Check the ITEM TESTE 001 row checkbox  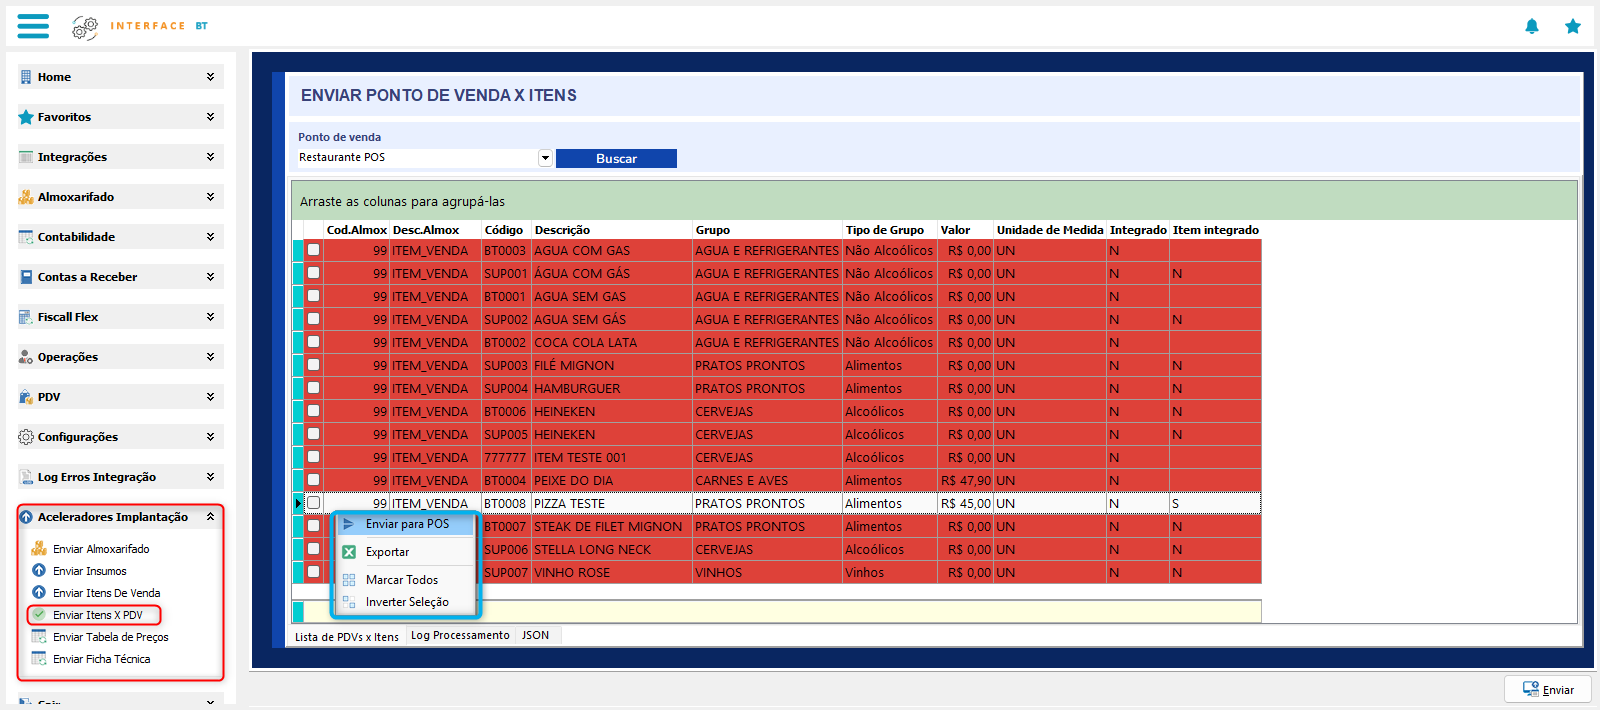pos(313,457)
